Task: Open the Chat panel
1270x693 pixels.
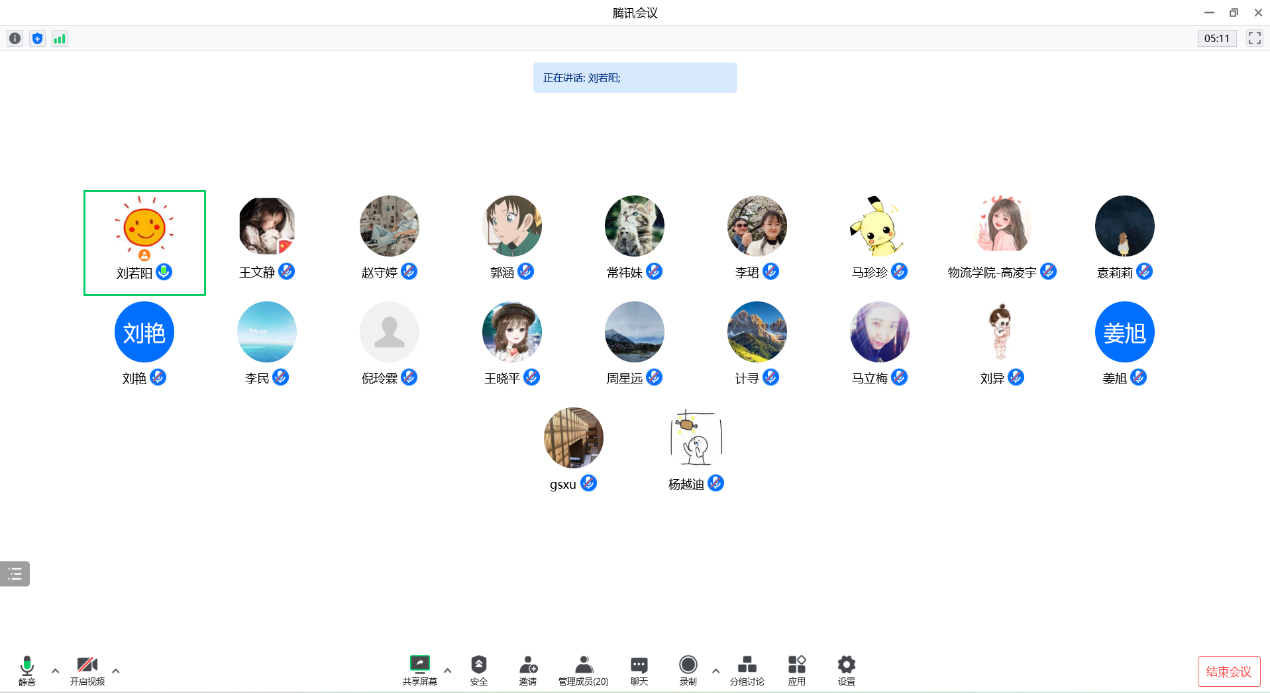Action: click(639, 669)
